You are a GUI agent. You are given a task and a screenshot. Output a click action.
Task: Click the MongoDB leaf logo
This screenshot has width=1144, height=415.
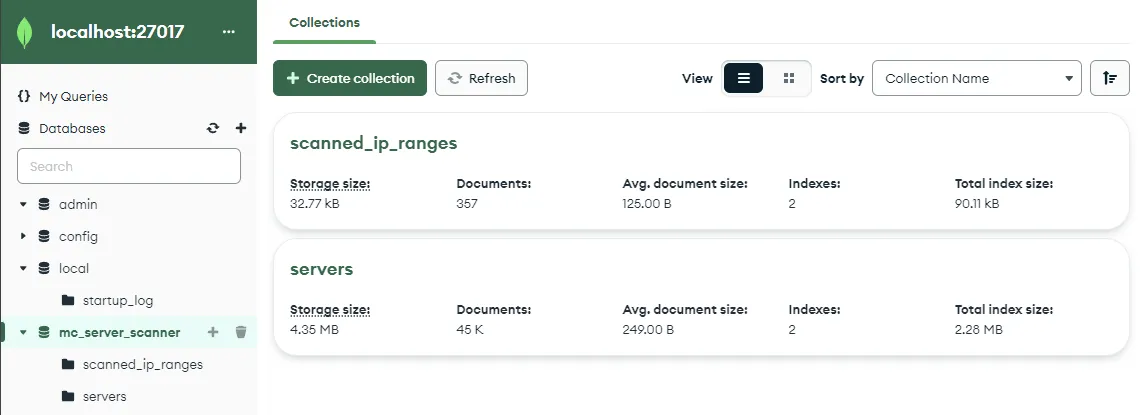(24, 32)
